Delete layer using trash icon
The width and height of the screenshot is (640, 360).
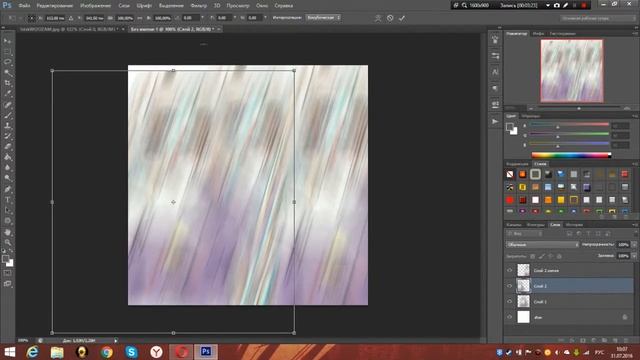tap(626, 340)
